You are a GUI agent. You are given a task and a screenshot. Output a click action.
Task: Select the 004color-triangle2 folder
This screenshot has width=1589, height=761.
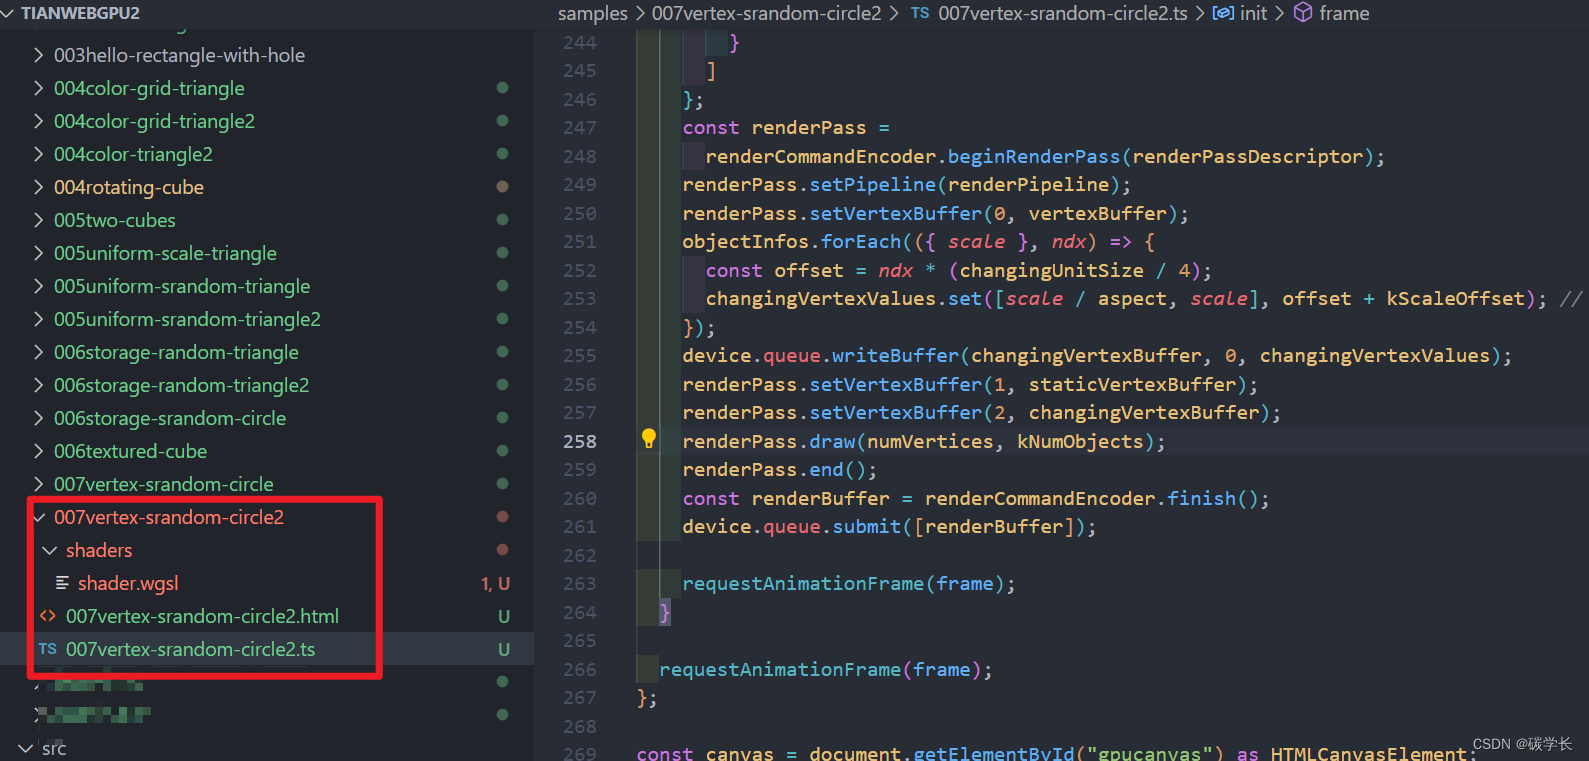tap(133, 154)
